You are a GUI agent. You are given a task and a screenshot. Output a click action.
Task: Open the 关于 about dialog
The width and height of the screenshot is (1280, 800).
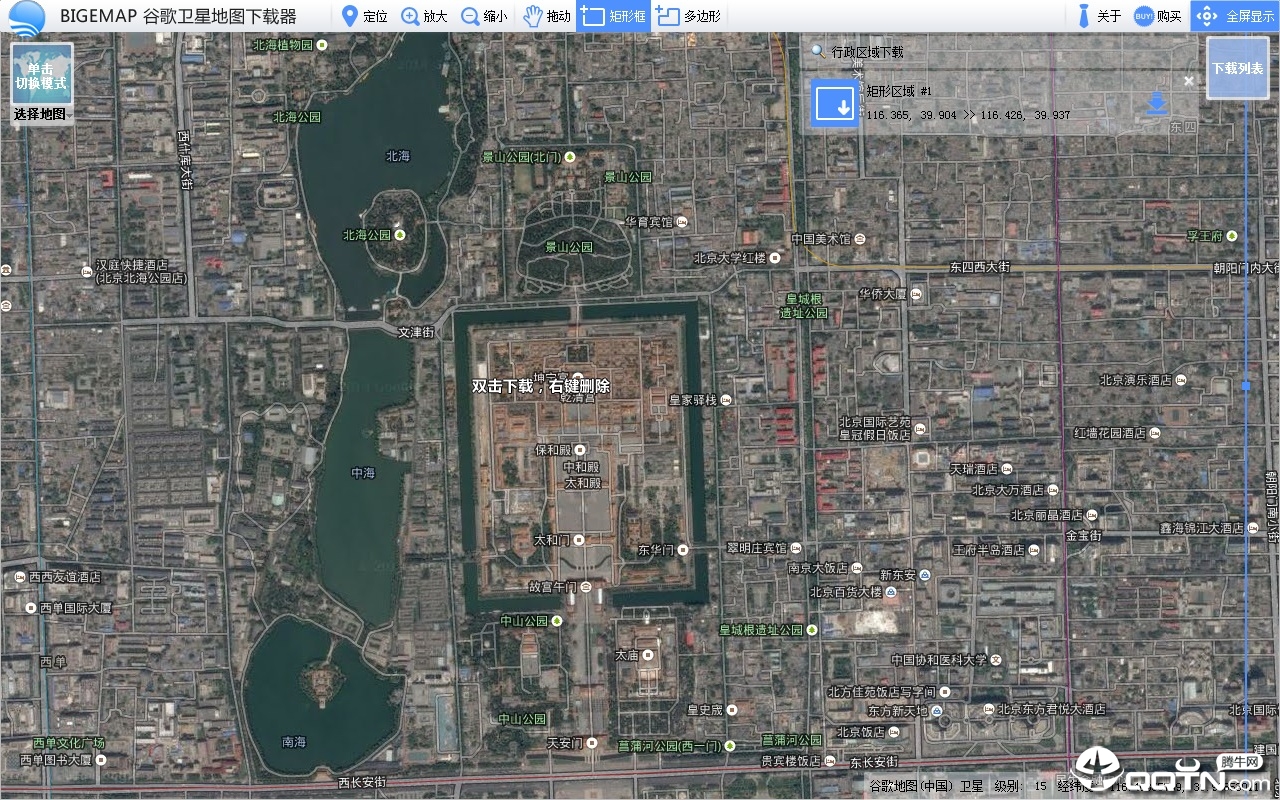1098,16
